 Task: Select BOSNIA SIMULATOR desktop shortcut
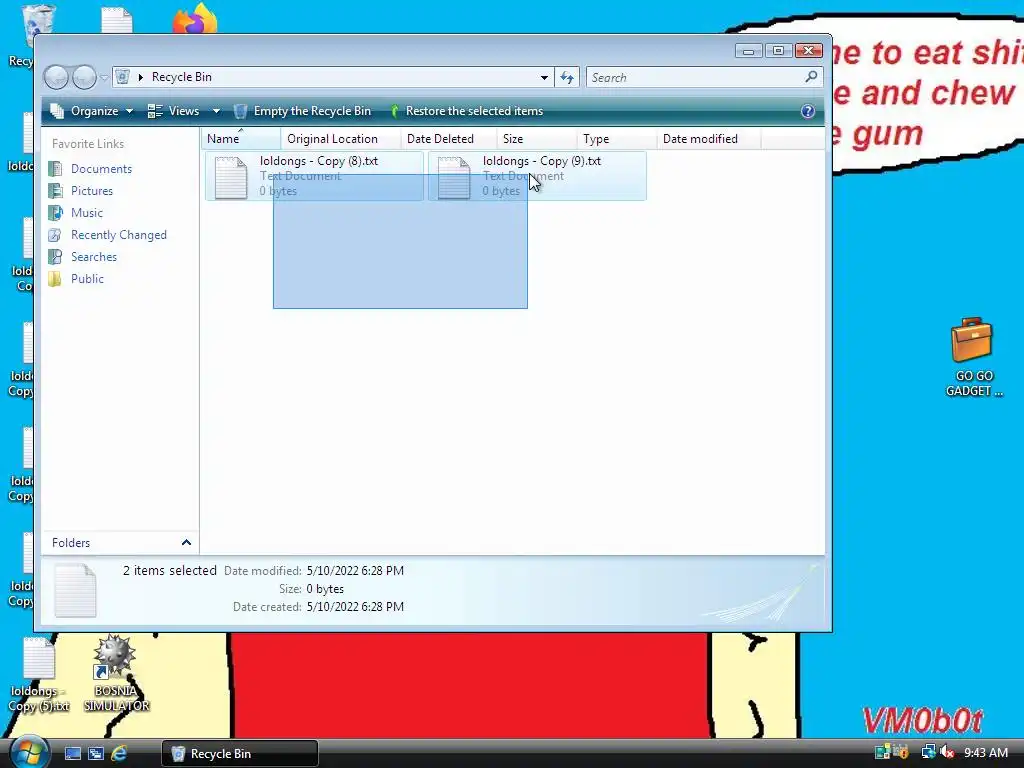pyautogui.click(x=116, y=674)
